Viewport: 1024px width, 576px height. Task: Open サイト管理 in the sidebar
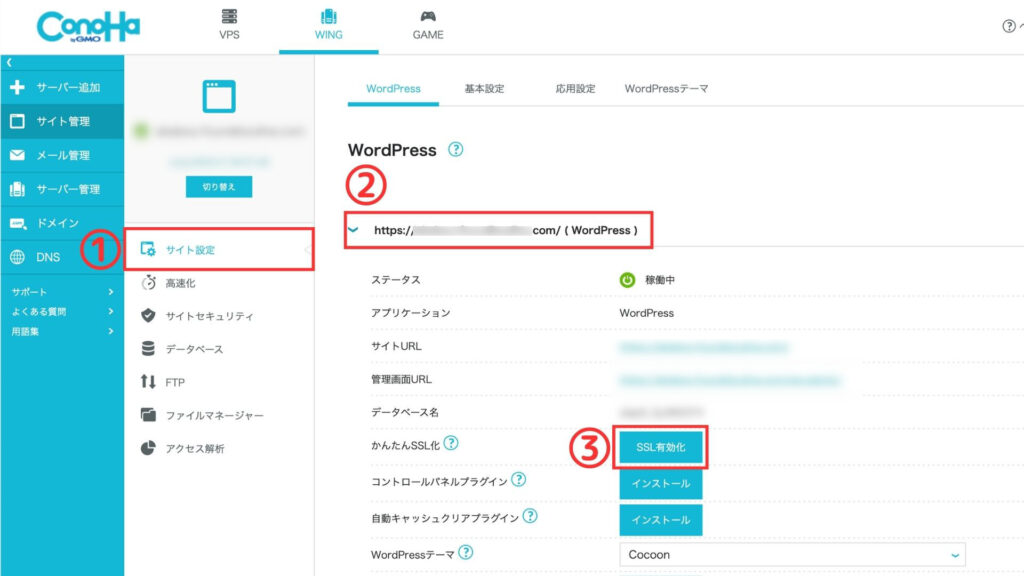(x=62, y=121)
